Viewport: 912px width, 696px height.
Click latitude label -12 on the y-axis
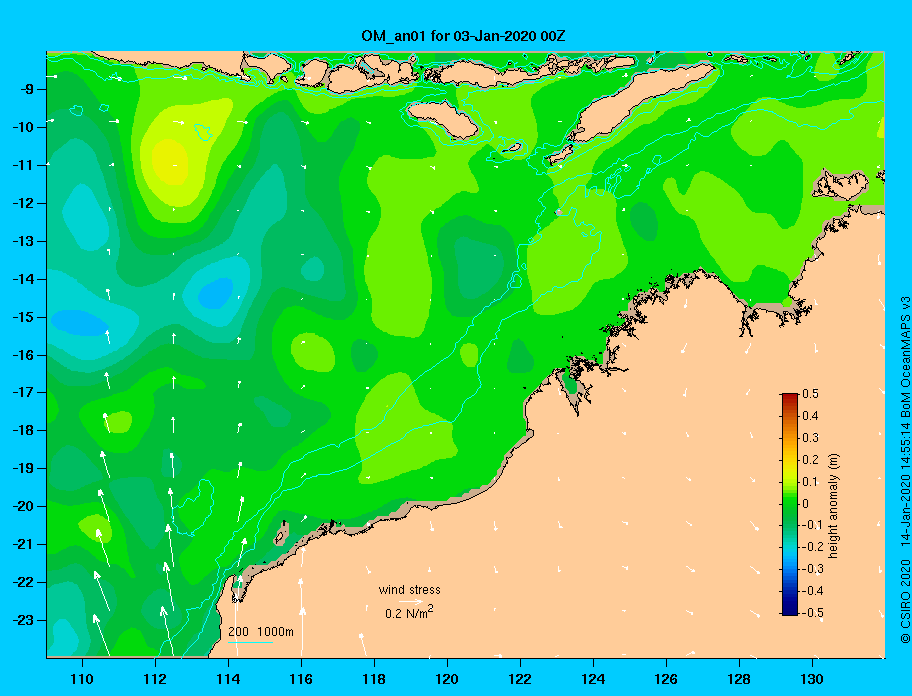tap(23, 204)
